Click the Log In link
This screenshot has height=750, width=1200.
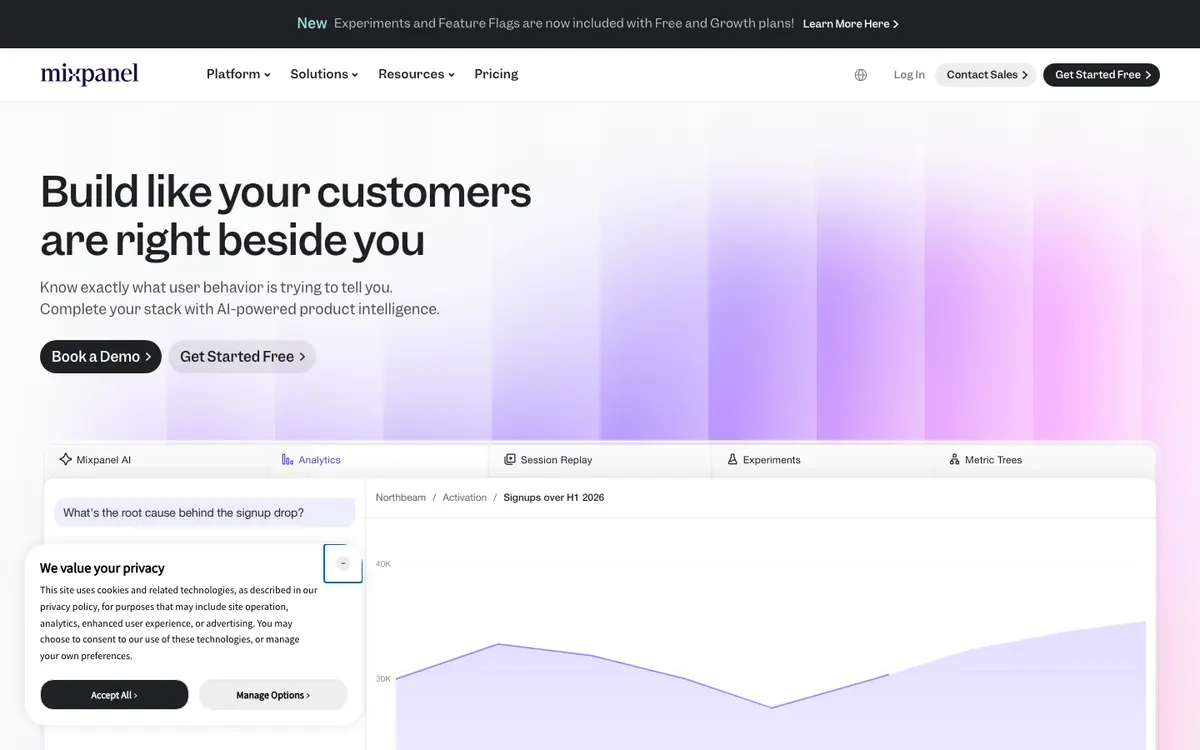tap(909, 75)
